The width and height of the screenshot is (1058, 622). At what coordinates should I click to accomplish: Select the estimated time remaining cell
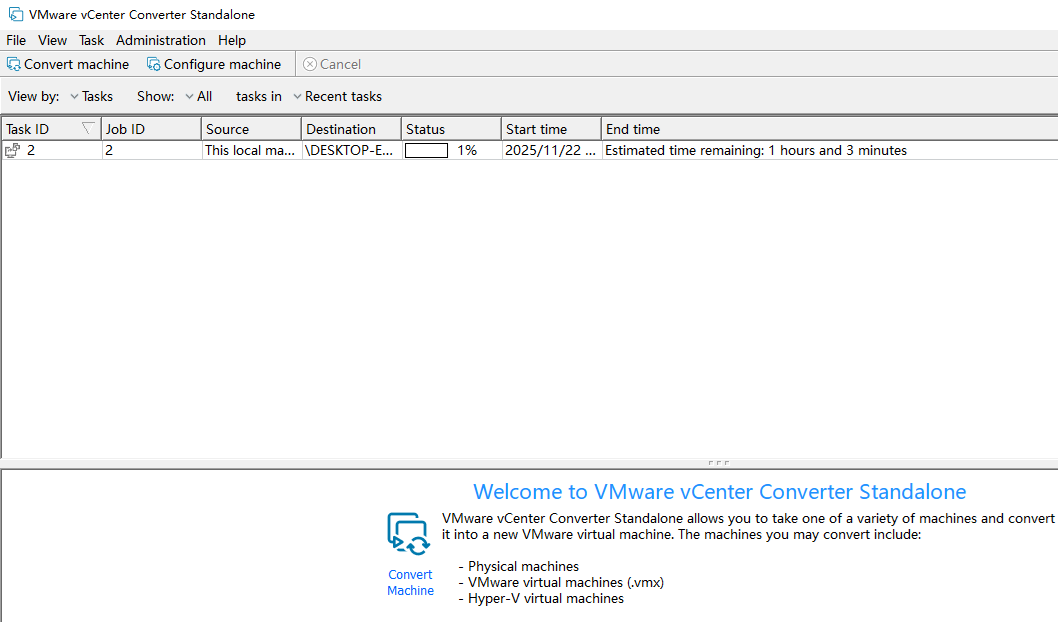click(x=756, y=151)
